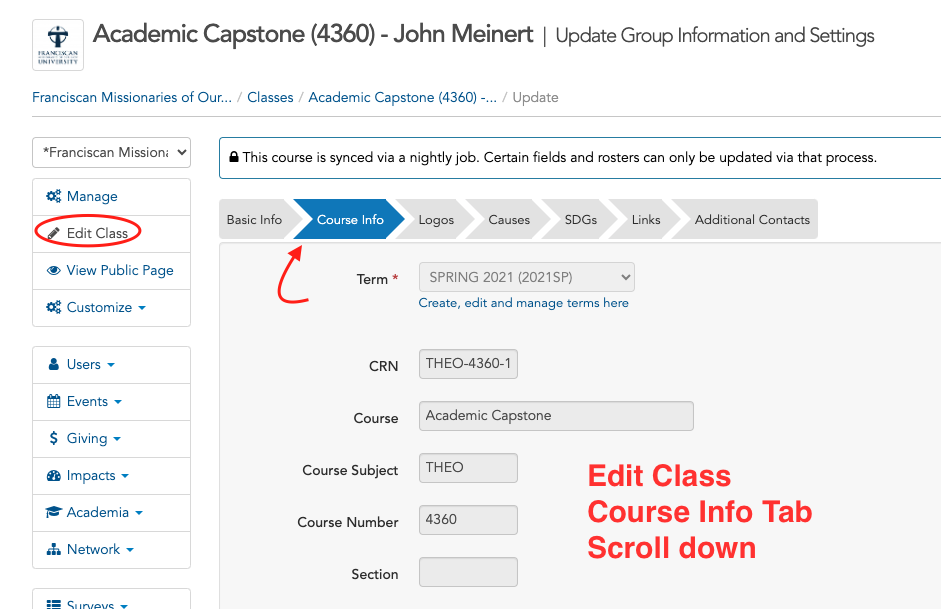Screen dimensions: 941x609
Task: Click the 'Section' field label
Action: 374,575
